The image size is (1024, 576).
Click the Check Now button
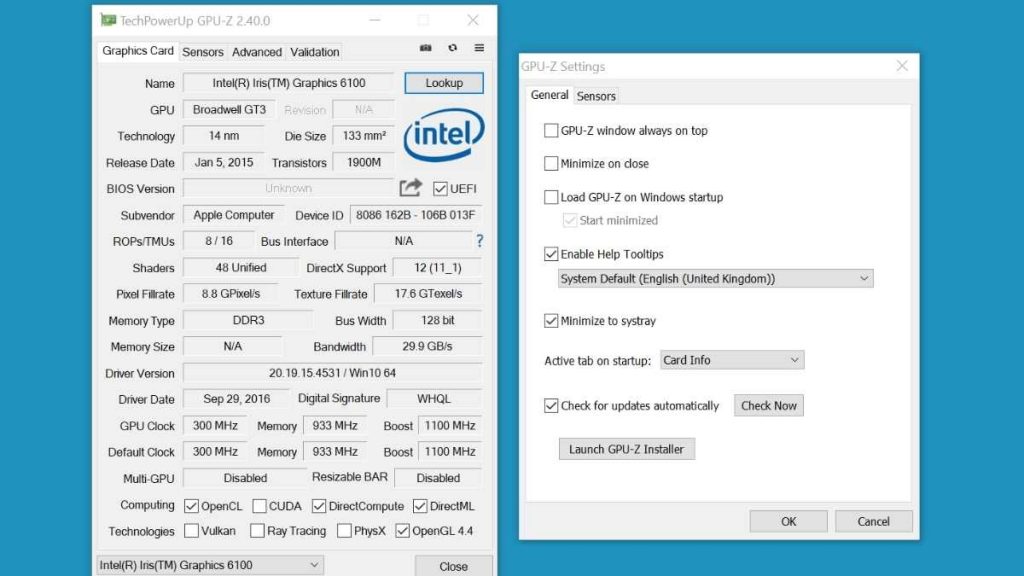click(x=769, y=406)
